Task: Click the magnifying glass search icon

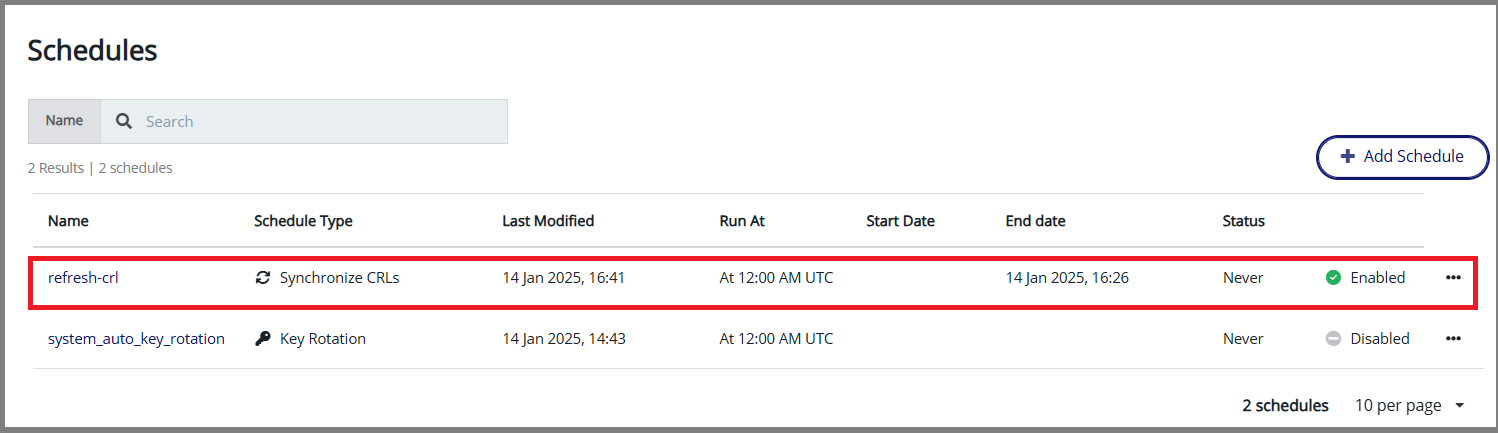Action: (x=124, y=121)
